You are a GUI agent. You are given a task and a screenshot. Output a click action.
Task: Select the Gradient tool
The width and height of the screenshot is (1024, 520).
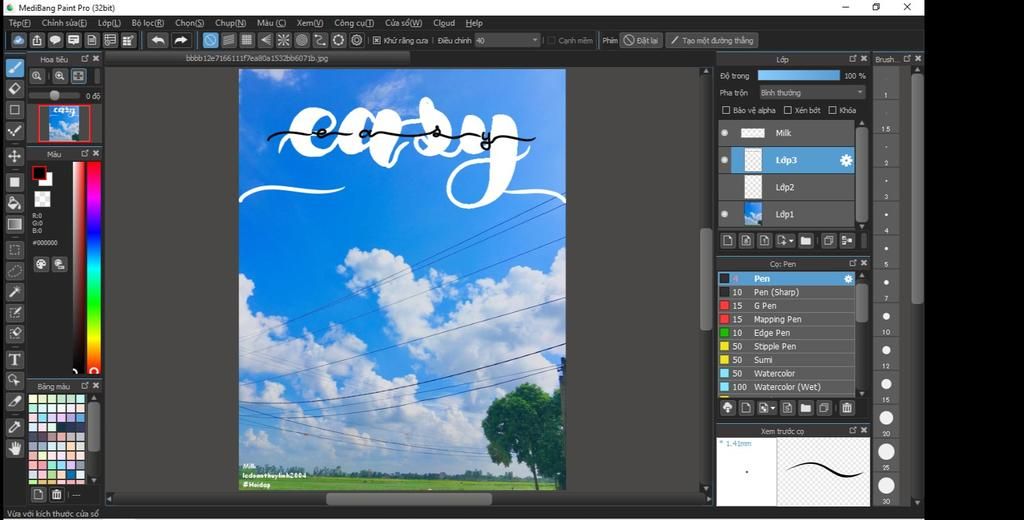click(15, 224)
